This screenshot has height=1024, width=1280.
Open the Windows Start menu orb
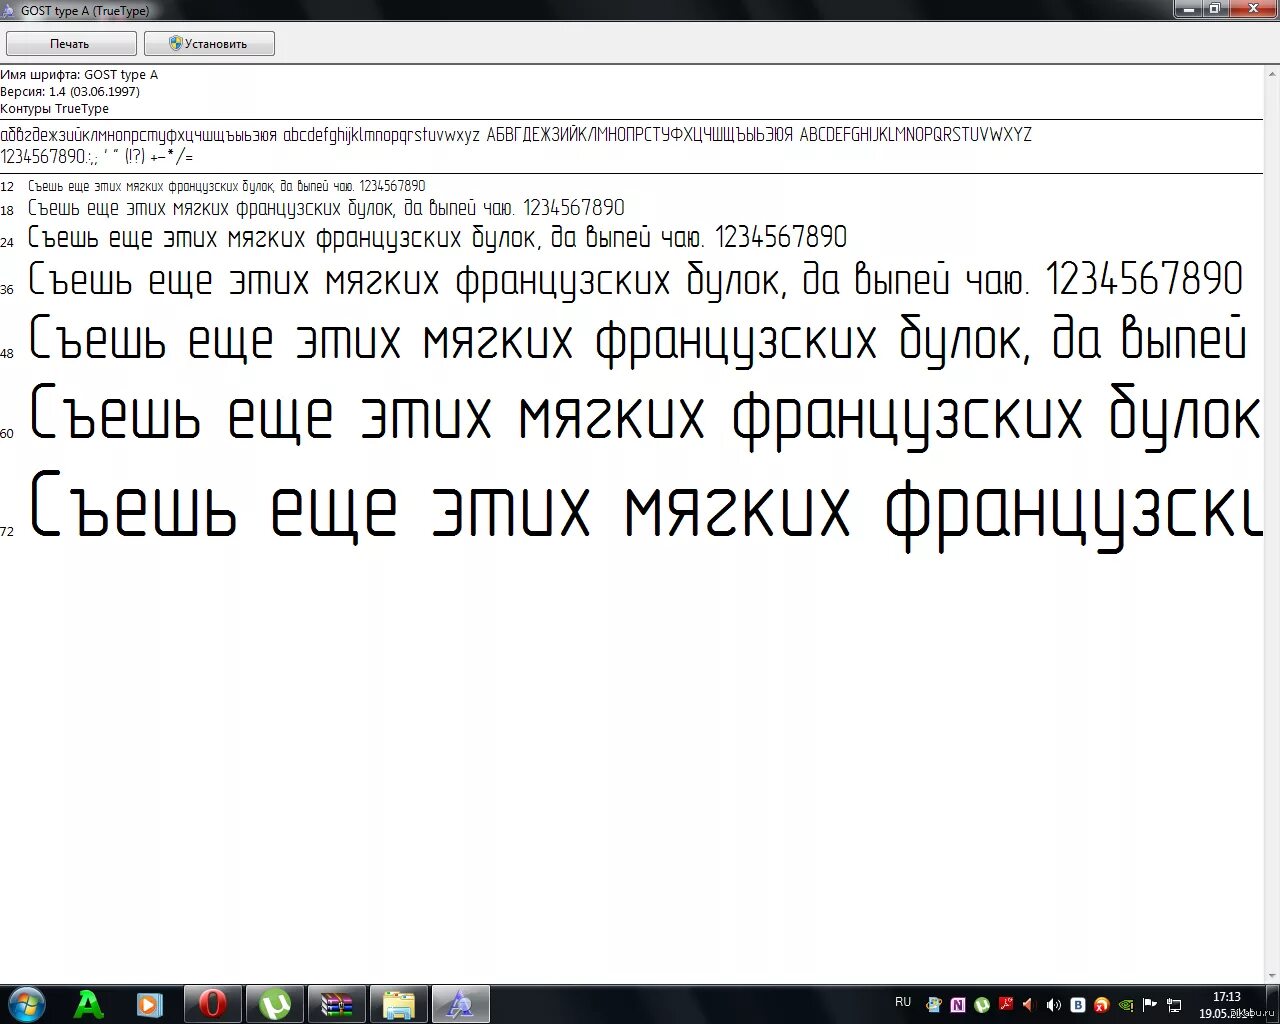click(27, 1004)
